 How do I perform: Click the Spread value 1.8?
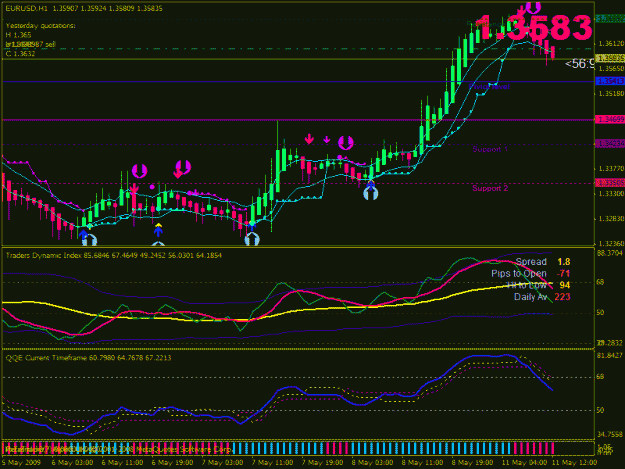click(564, 262)
